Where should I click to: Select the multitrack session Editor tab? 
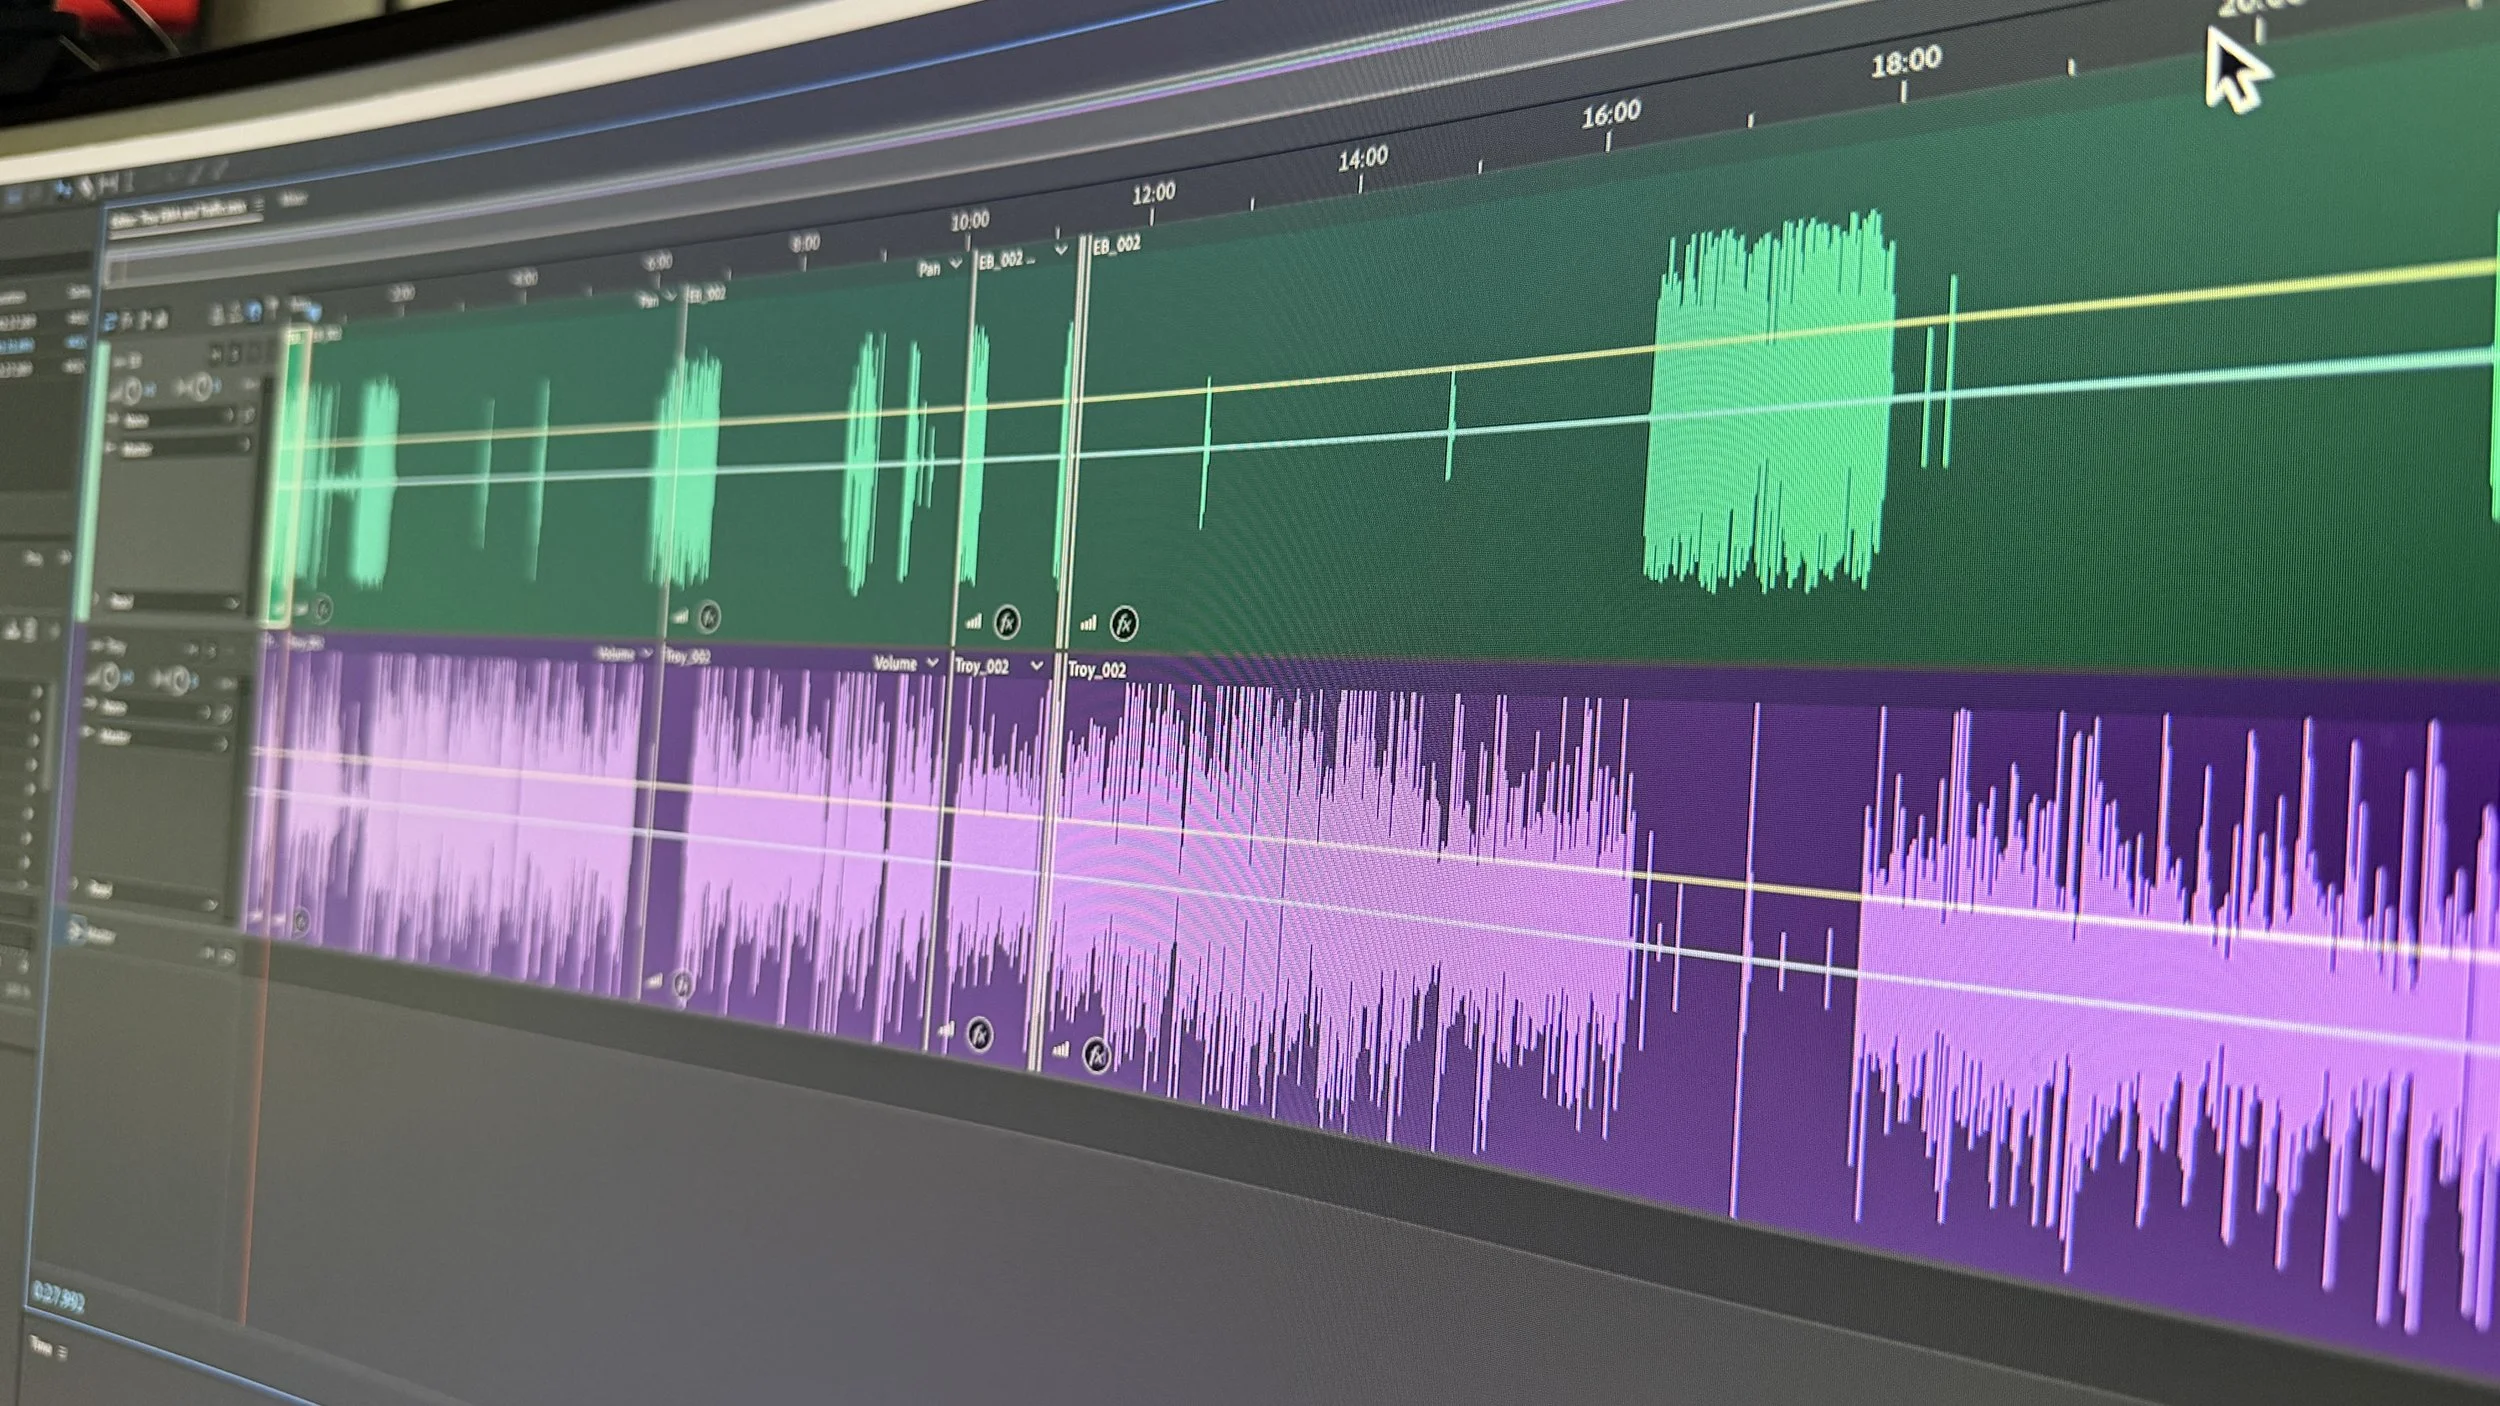coord(180,214)
